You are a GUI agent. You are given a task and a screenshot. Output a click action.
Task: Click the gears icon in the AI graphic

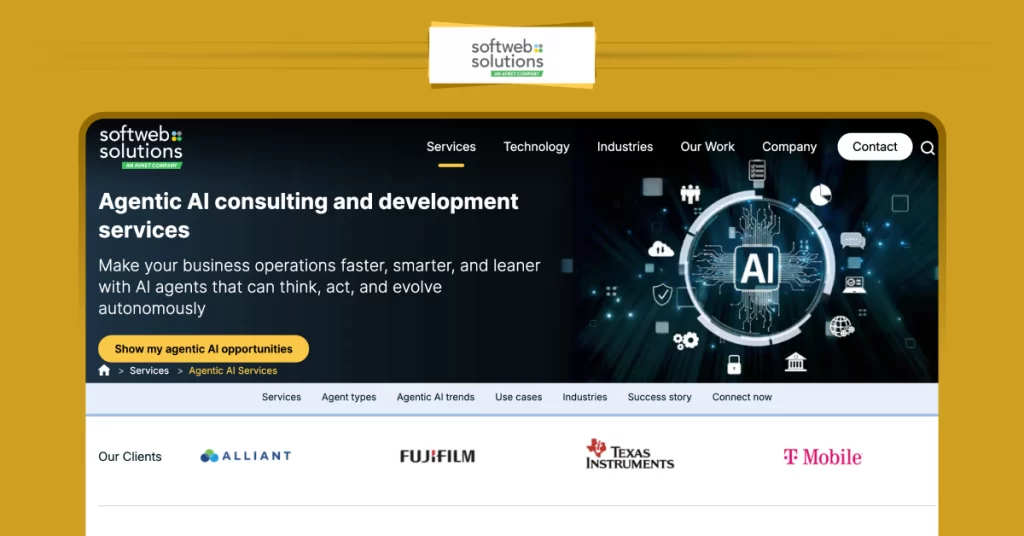686,340
